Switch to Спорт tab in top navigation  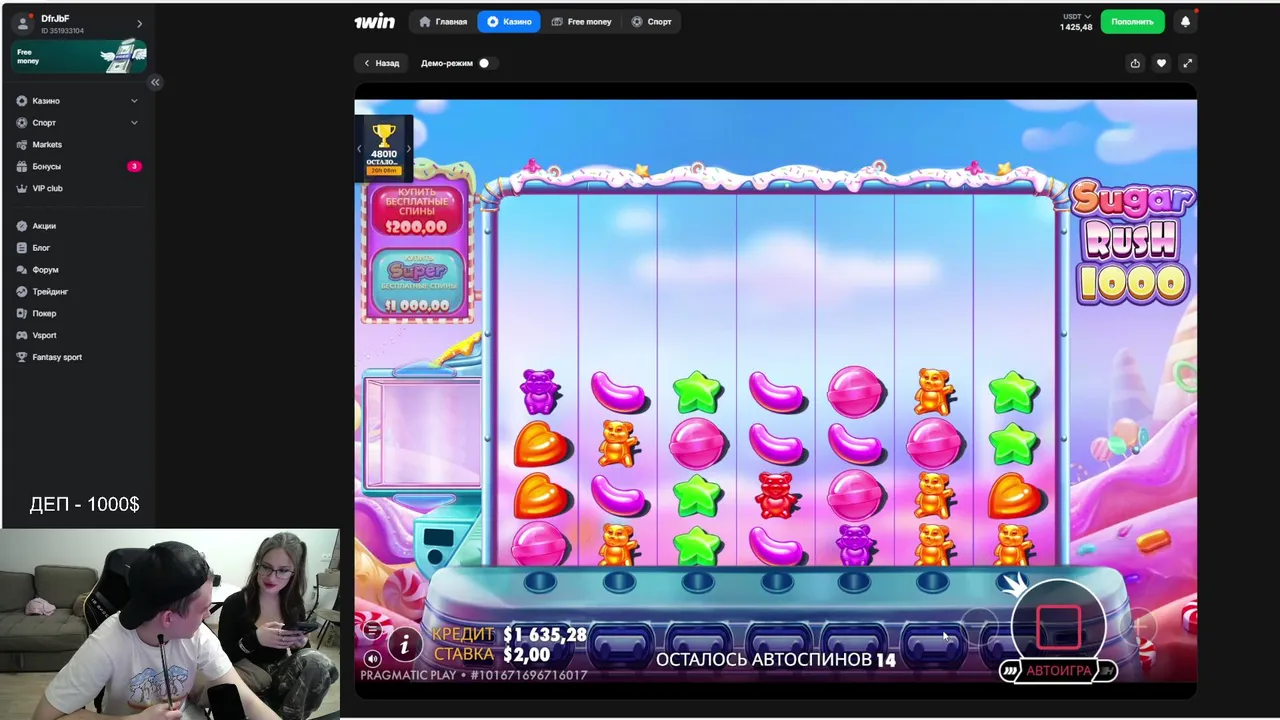[651, 21]
